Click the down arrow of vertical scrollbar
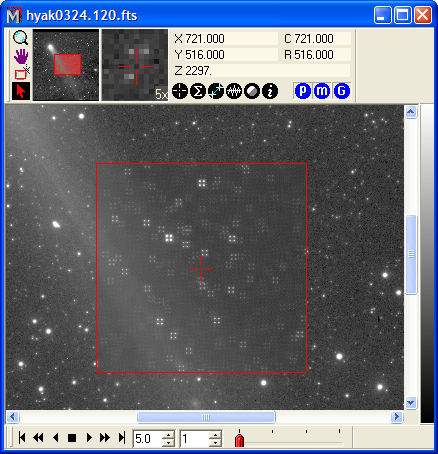 pyautogui.click(x=411, y=403)
